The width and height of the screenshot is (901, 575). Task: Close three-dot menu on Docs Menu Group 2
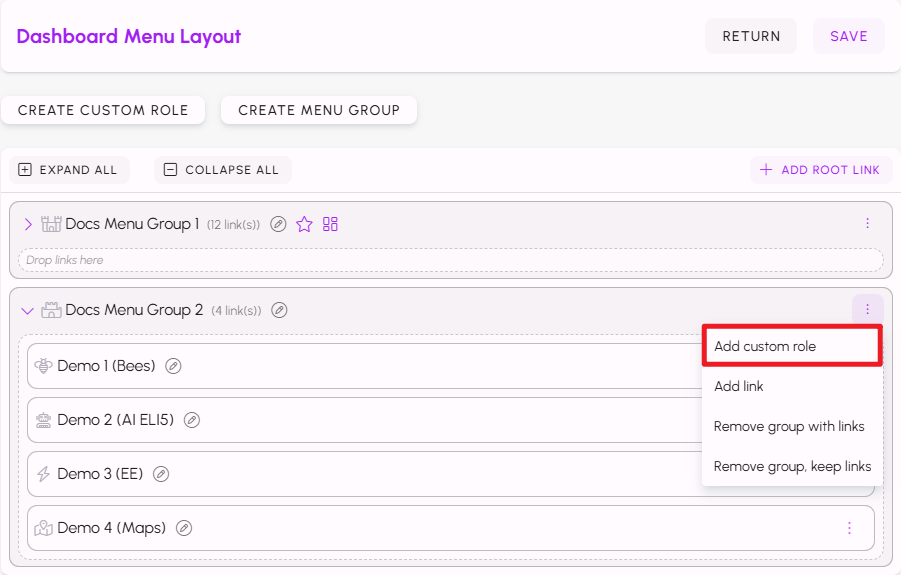point(867,310)
